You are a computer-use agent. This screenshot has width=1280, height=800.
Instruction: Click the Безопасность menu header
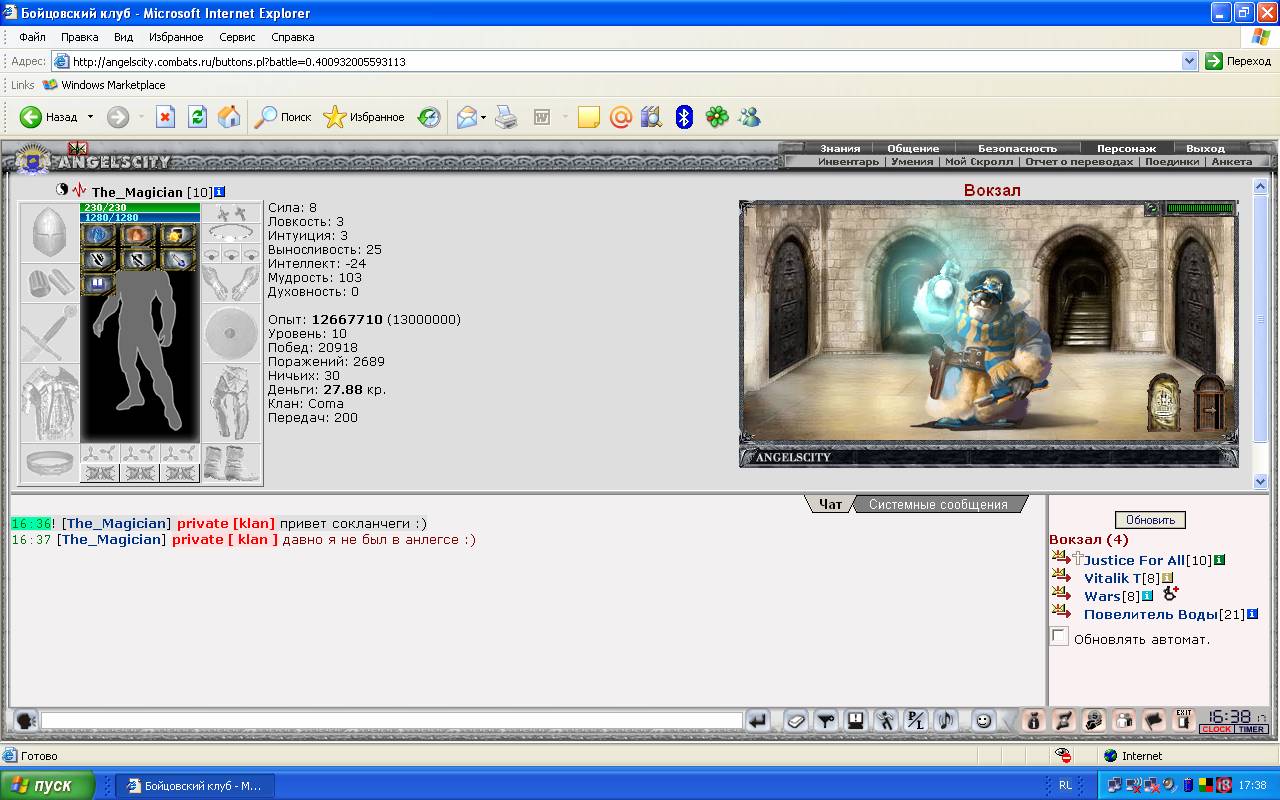coord(1017,148)
